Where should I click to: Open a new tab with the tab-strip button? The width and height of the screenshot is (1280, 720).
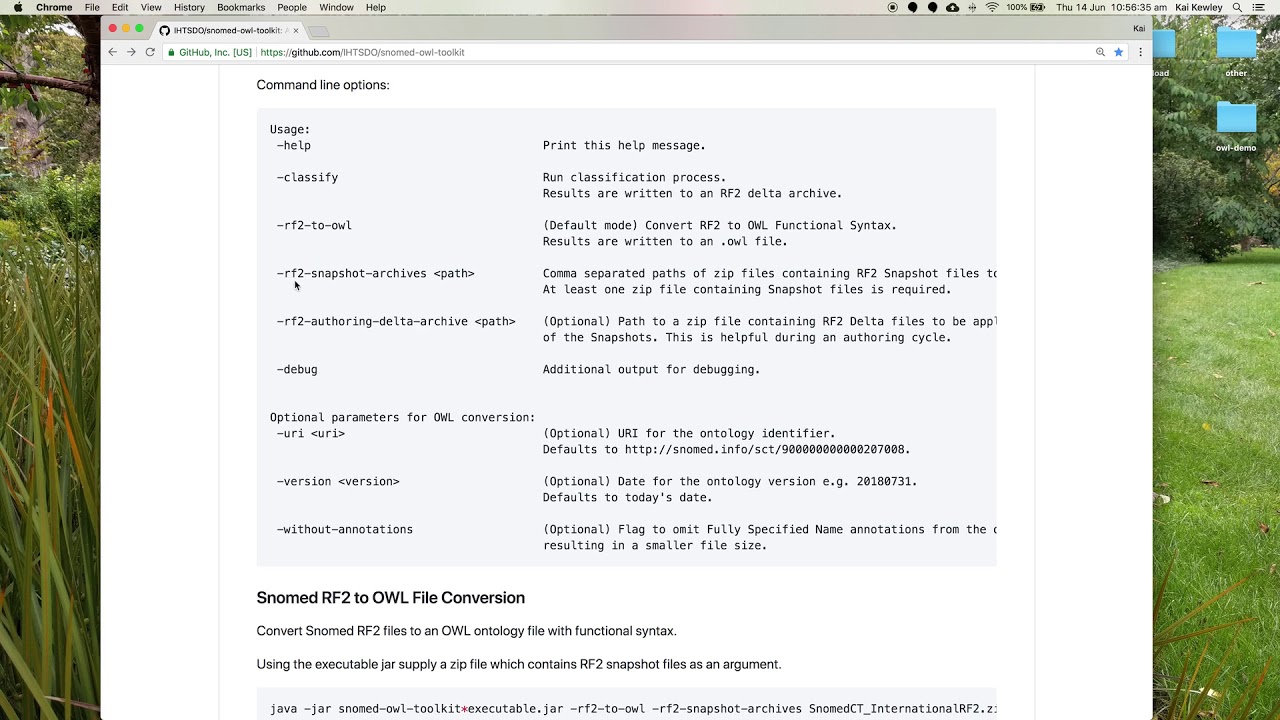coord(318,31)
